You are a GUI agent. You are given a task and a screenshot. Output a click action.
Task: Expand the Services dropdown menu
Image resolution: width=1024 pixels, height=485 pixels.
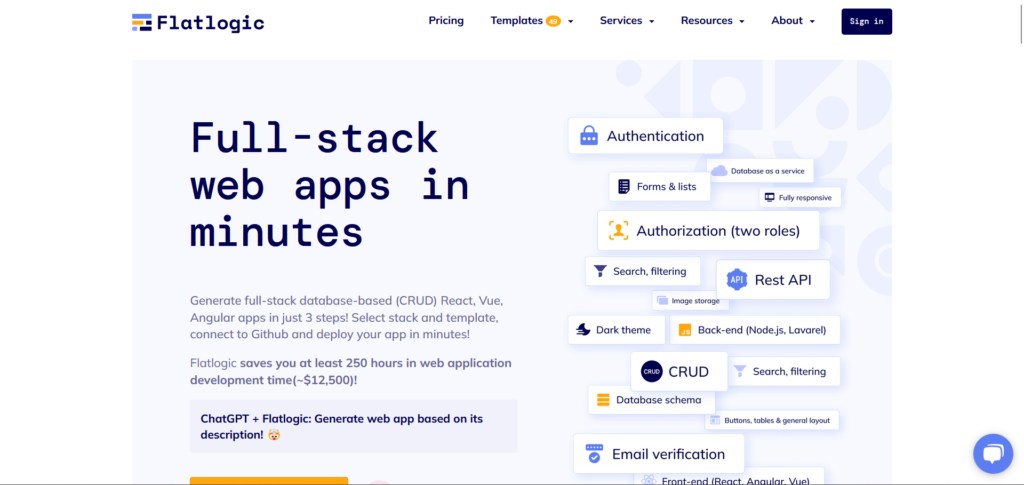point(626,21)
